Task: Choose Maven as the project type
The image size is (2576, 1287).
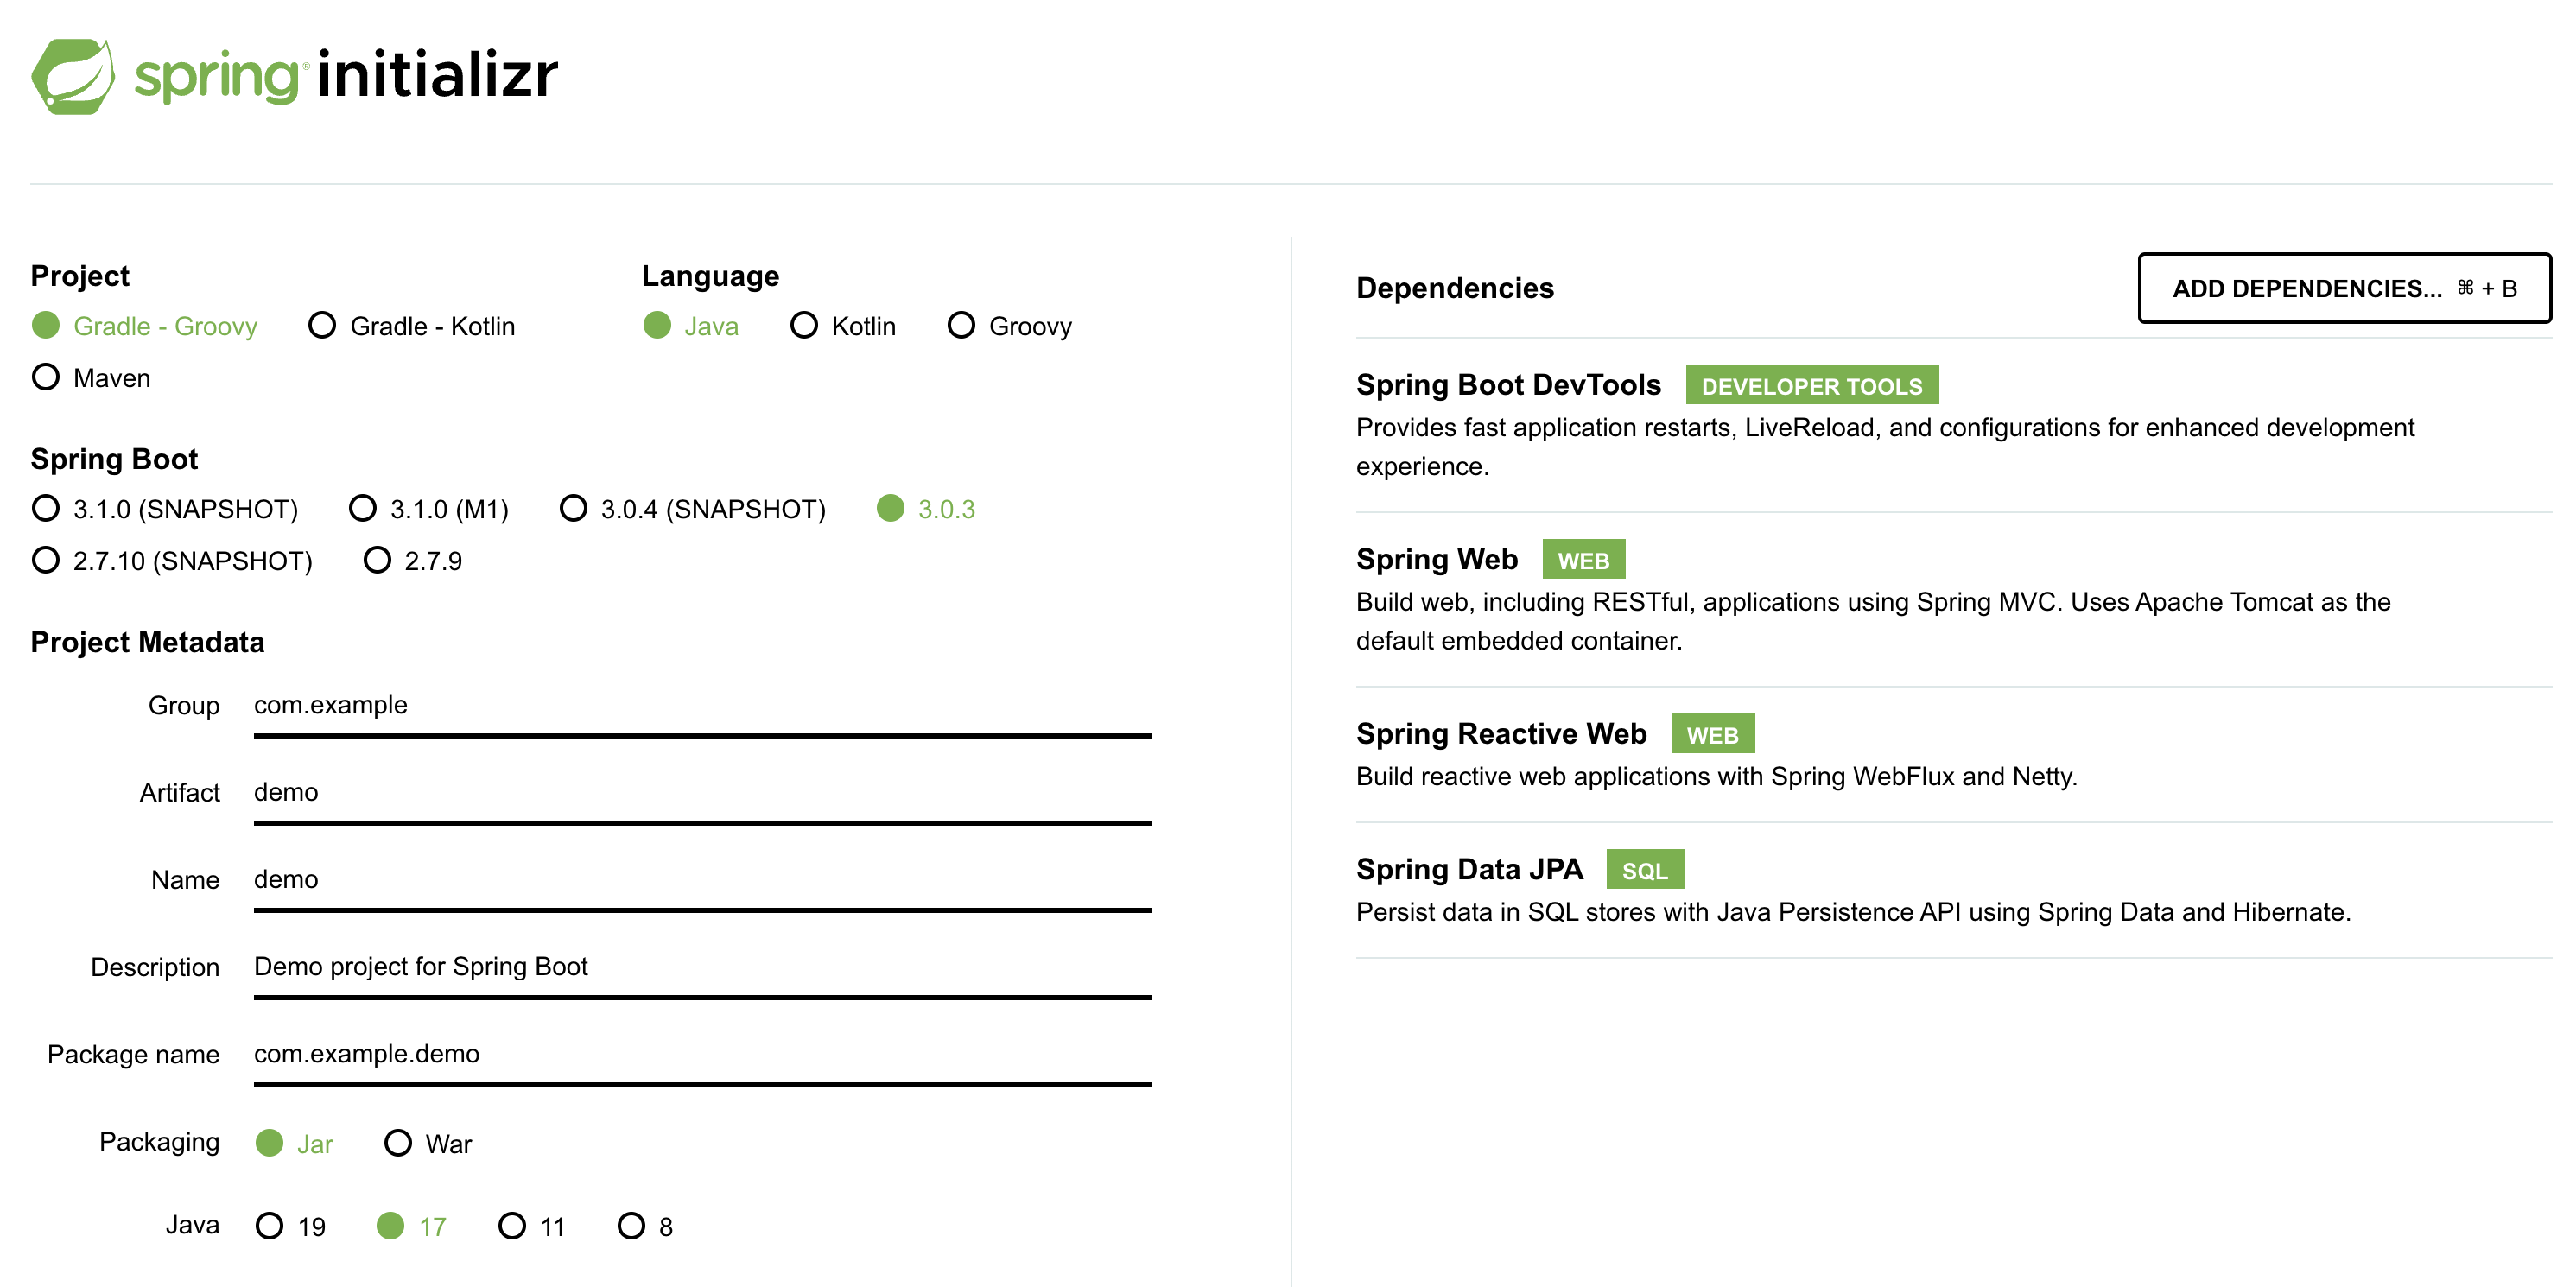Action: pyautogui.click(x=91, y=378)
